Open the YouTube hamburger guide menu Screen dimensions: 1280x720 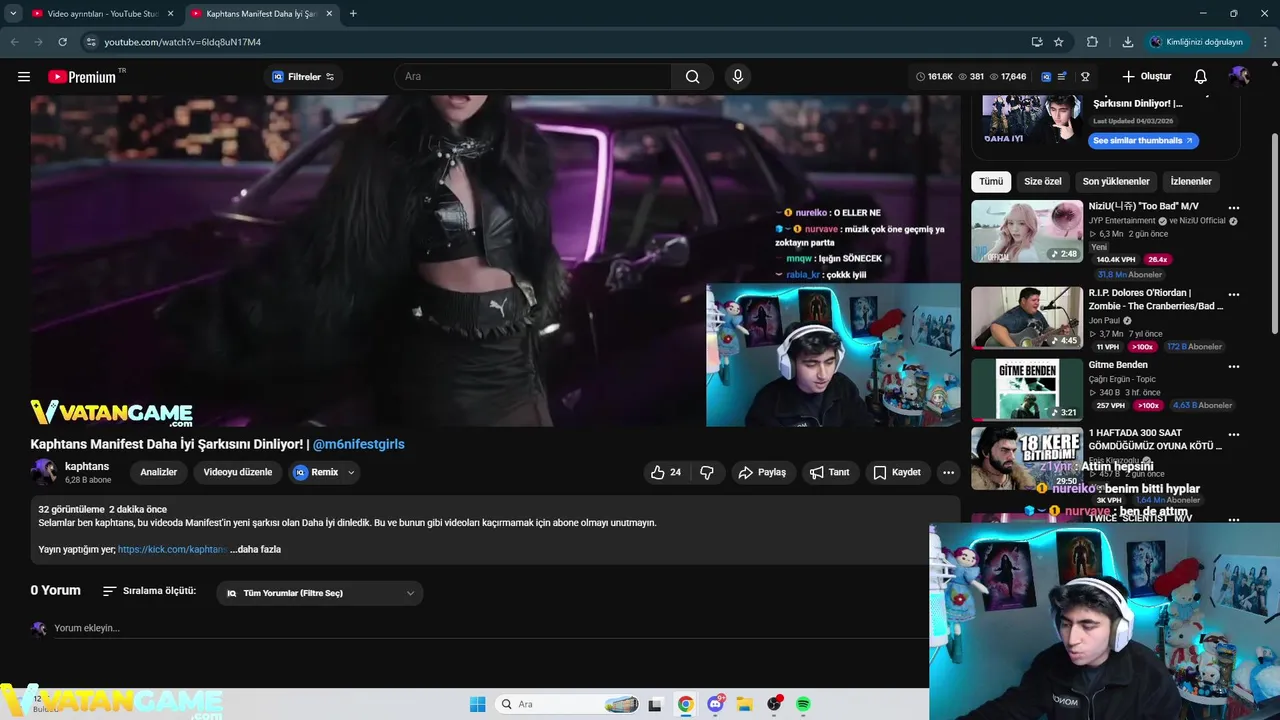pyautogui.click(x=24, y=77)
